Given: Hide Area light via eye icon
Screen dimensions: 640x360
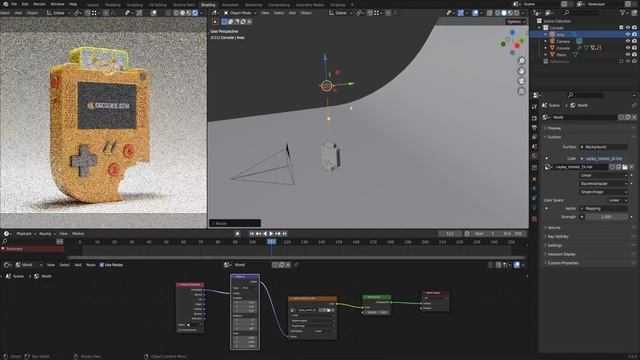Looking at the screenshot, I should (628, 34).
